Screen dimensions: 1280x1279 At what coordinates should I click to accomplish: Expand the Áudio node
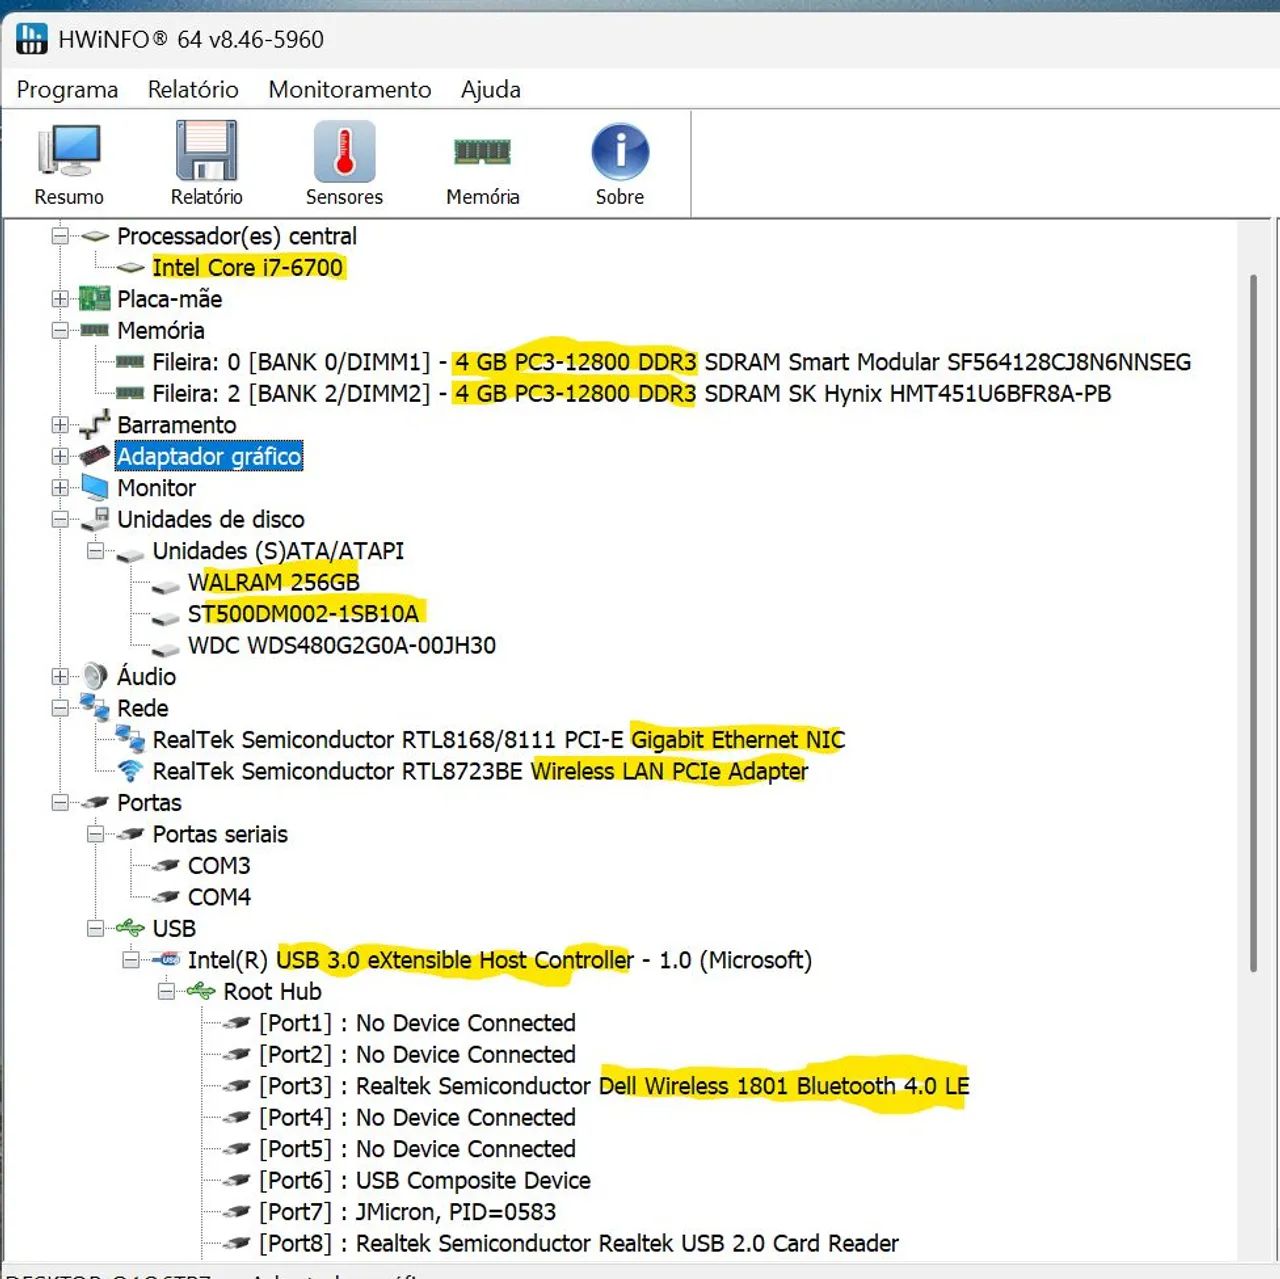60,676
